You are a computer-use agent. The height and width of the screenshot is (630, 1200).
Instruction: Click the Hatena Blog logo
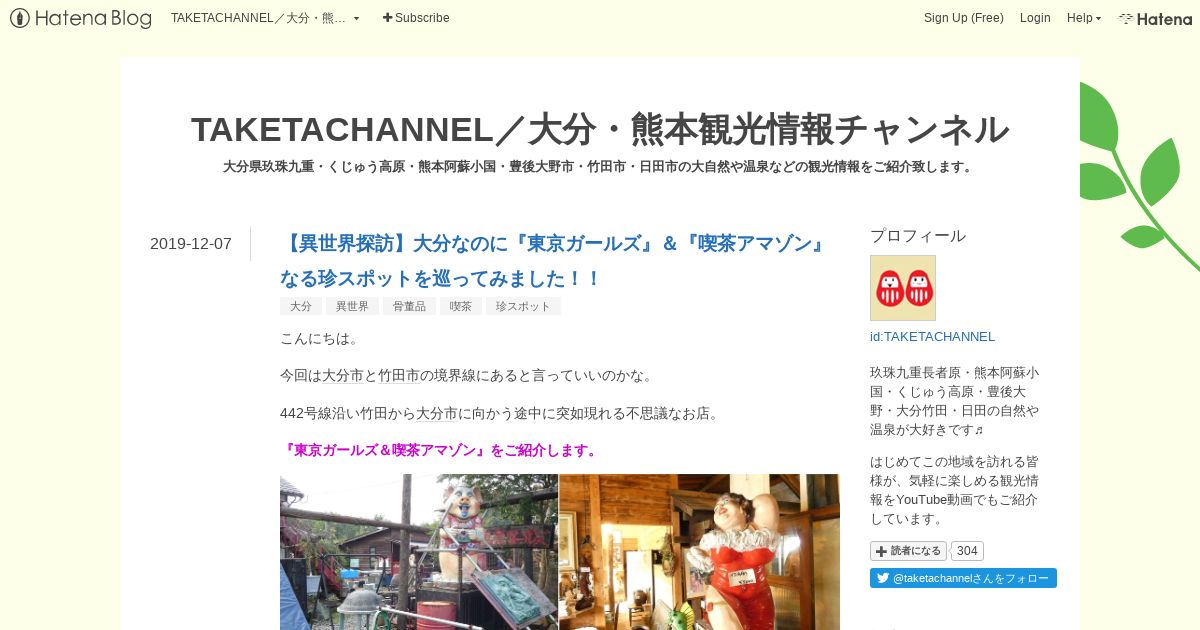(81, 18)
